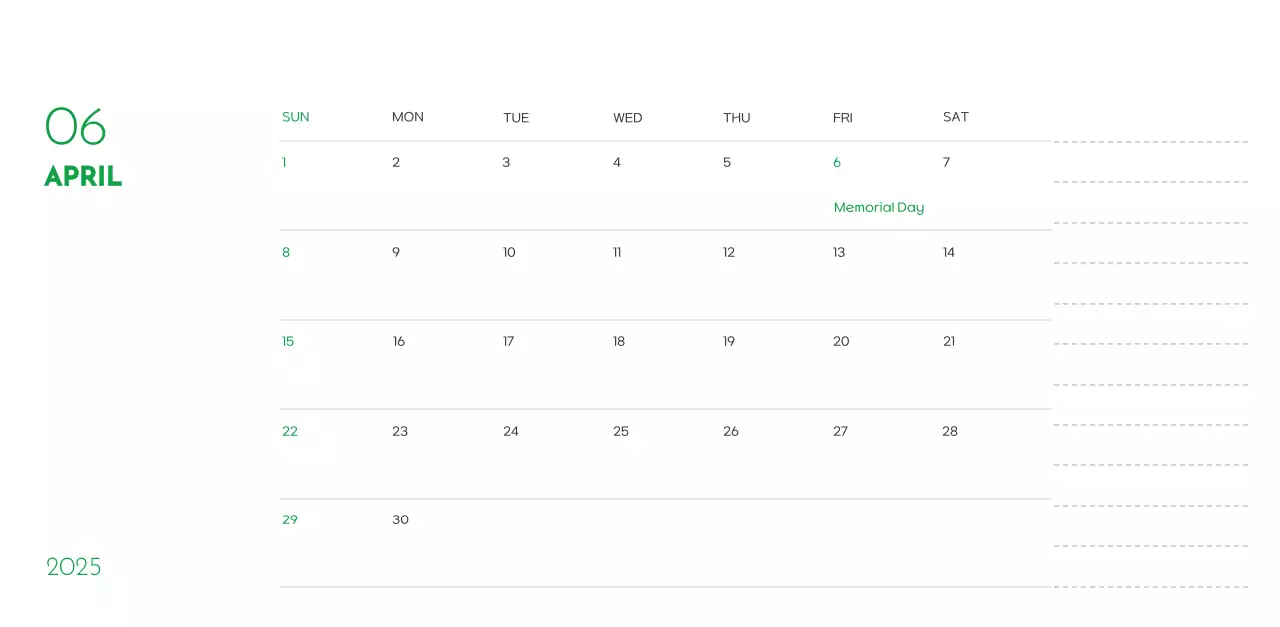Image resolution: width=1280 pixels, height=627 pixels.
Task: Click day 22 in Sunday column
Action: pos(290,431)
